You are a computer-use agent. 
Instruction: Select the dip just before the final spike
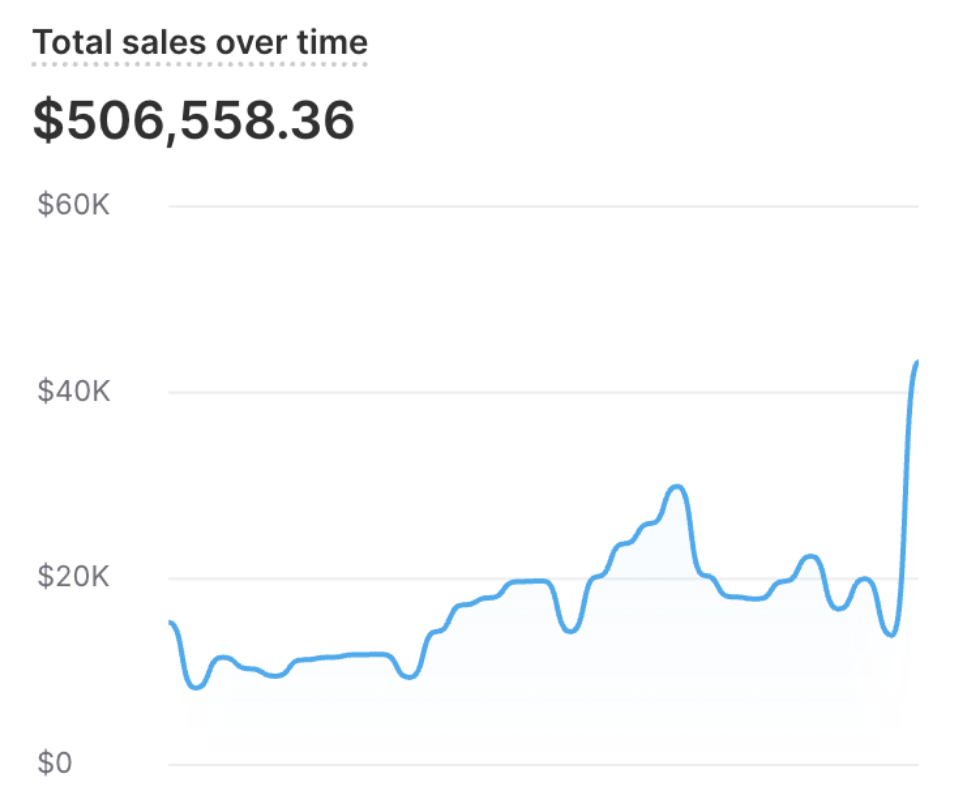(x=892, y=634)
